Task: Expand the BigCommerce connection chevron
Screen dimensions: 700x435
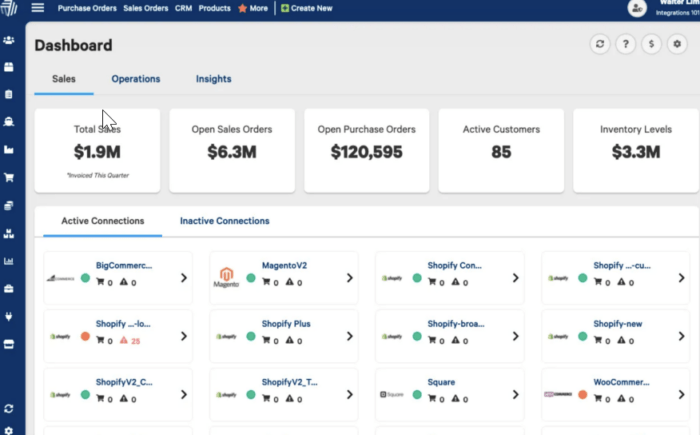Action: 184,279
